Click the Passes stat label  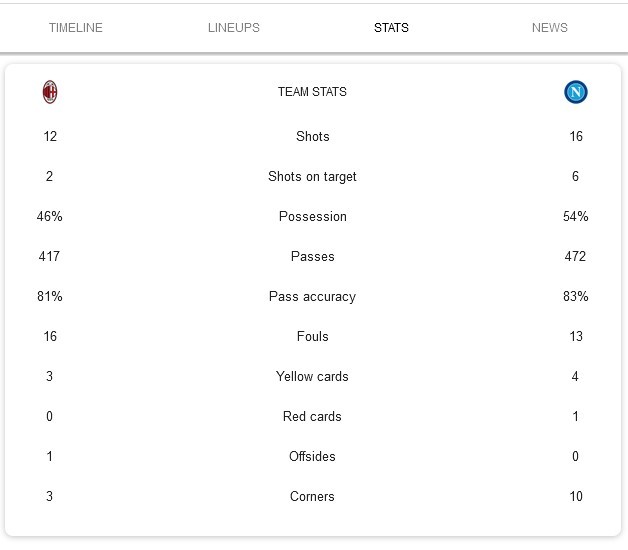click(312, 256)
